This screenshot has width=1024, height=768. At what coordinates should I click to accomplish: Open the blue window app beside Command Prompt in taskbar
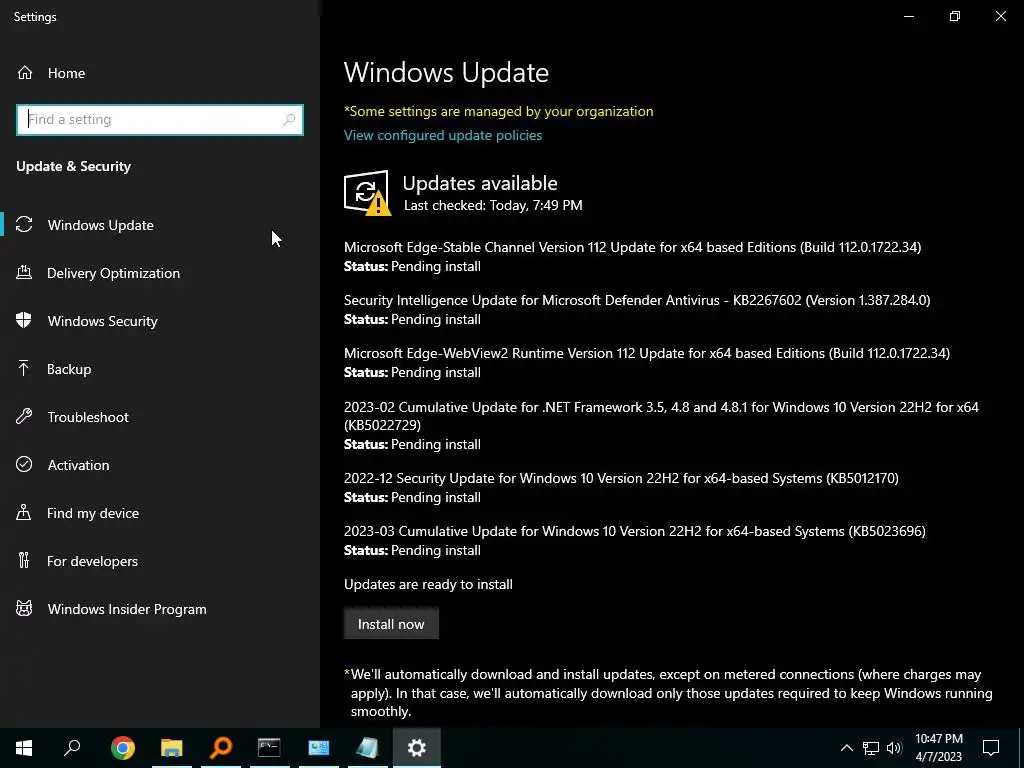coord(319,748)
